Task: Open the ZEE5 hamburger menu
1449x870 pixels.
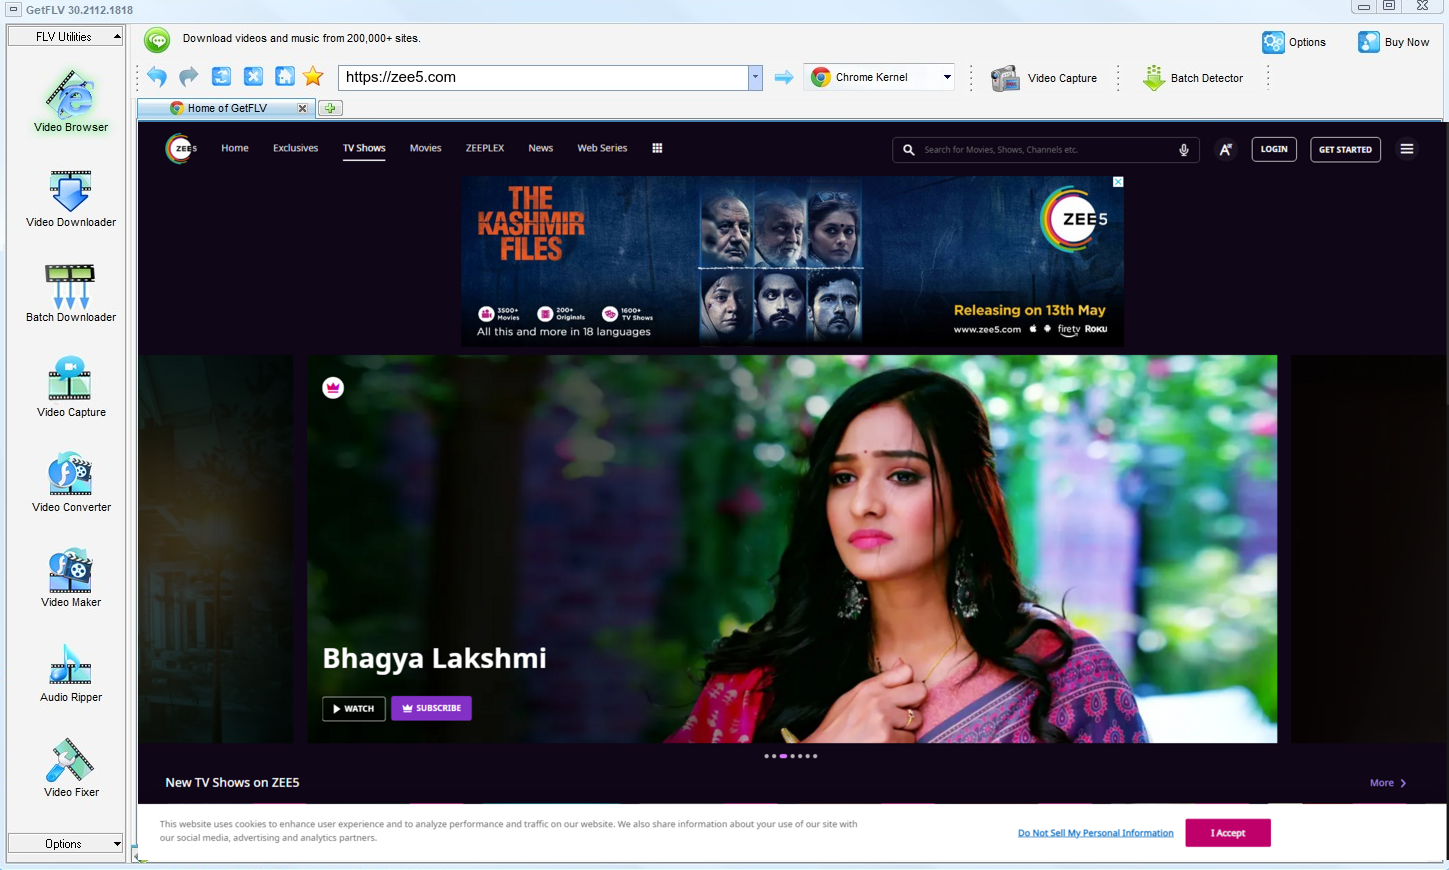Action: [1407, 149]
